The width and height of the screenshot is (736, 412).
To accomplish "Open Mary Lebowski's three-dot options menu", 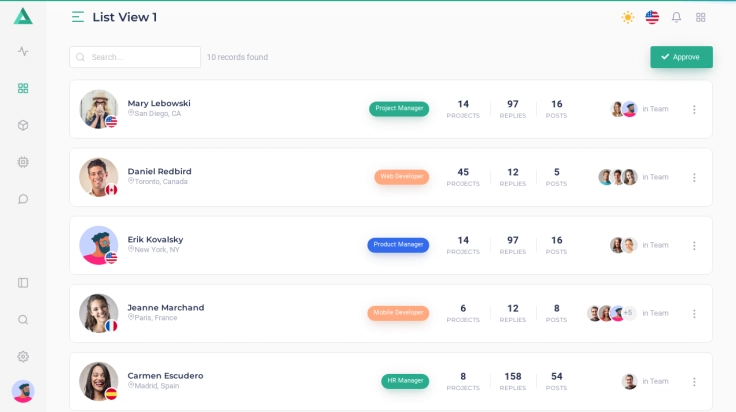I will click(694, 109).
